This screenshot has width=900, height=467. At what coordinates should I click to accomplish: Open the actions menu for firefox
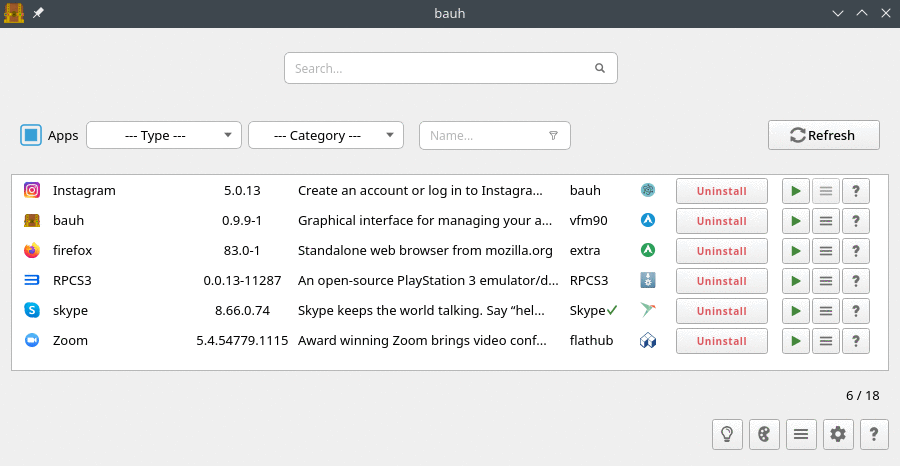(x=825, y=251)
